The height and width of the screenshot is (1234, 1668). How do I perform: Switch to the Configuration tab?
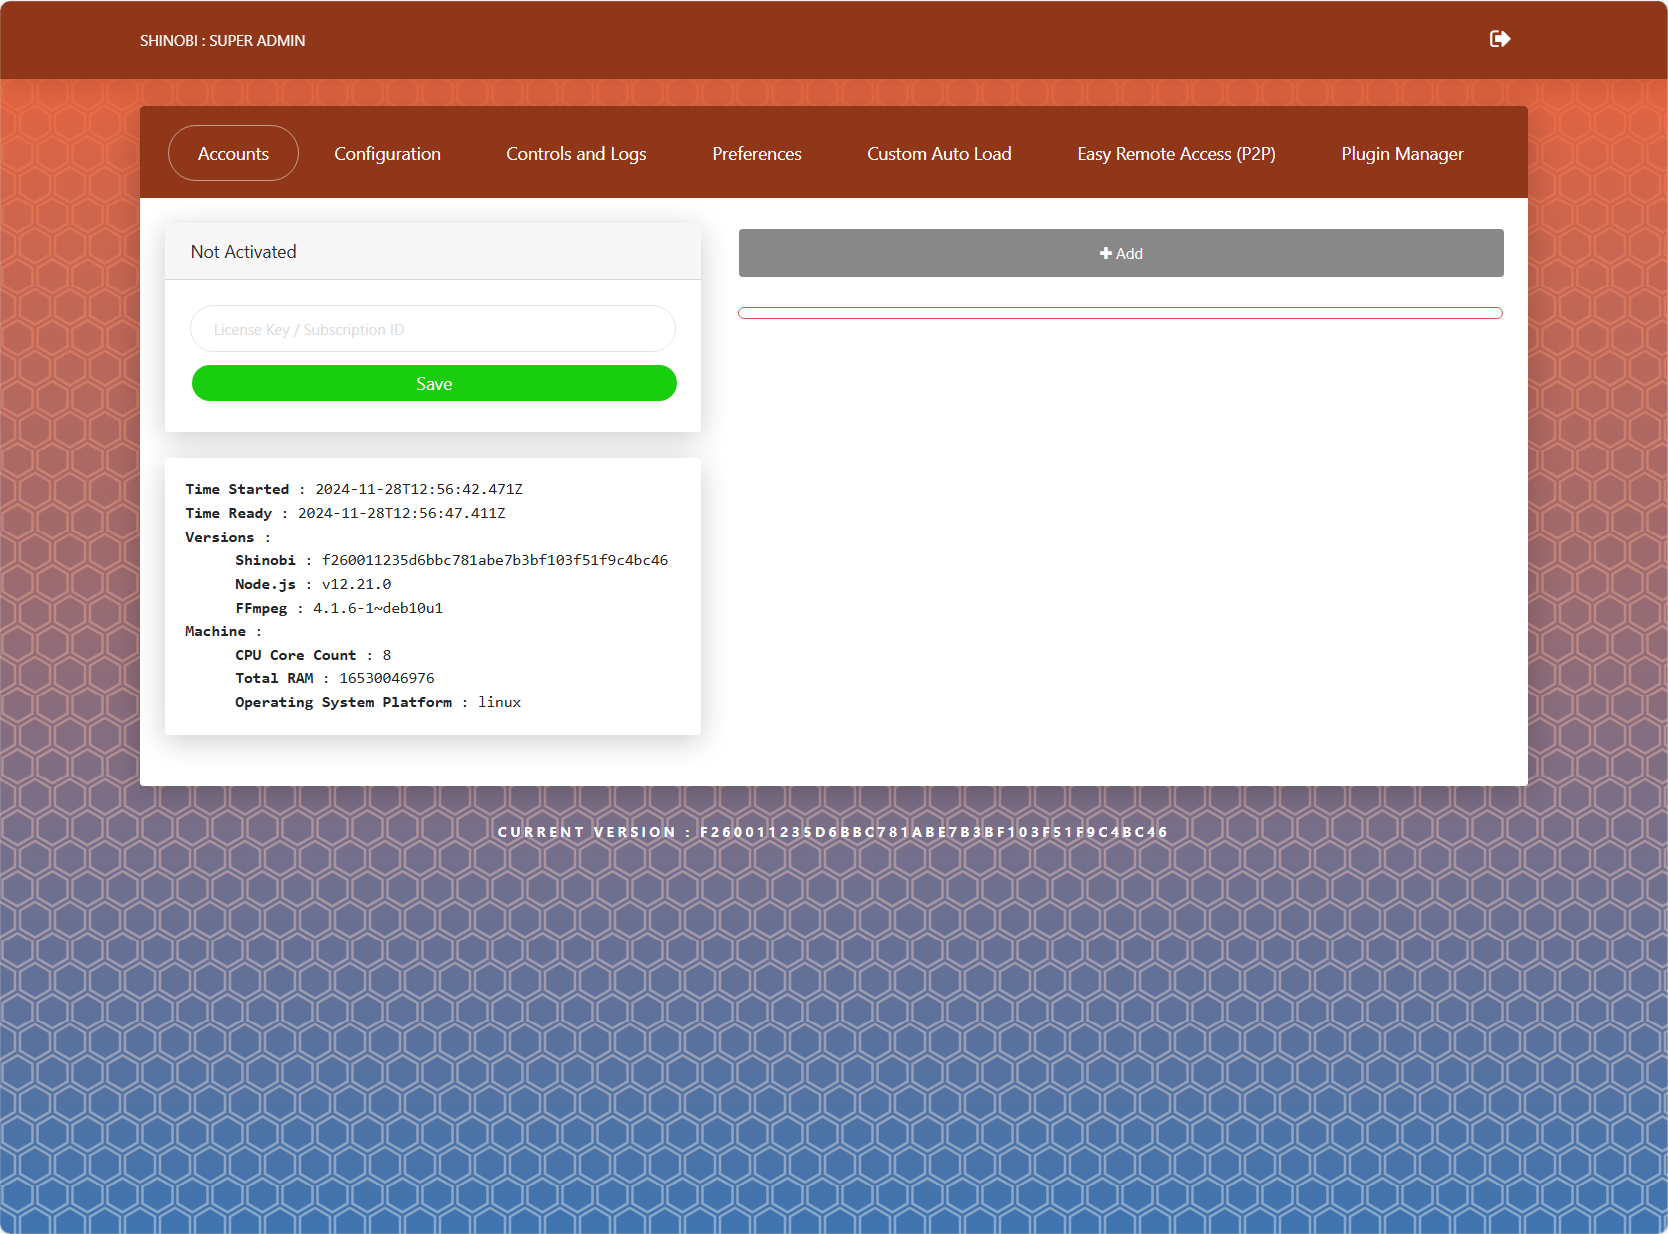387,154
